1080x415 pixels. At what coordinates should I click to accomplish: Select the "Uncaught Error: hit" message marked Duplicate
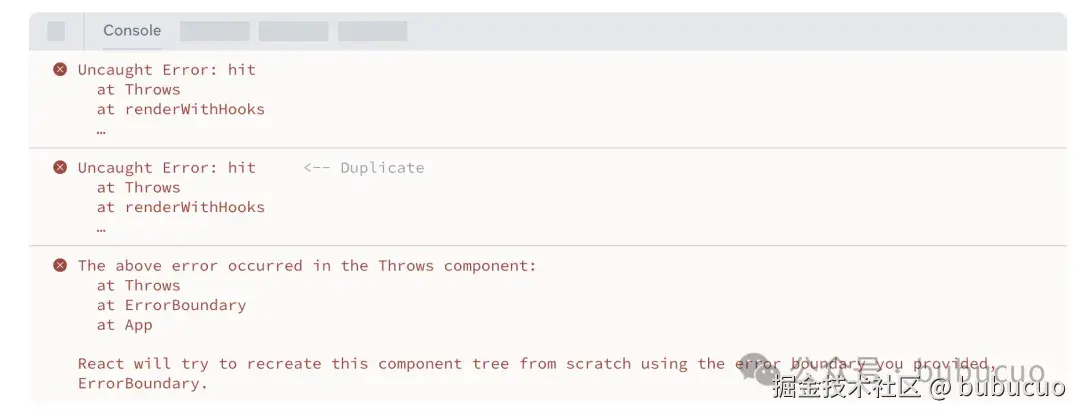coord(167,168)
